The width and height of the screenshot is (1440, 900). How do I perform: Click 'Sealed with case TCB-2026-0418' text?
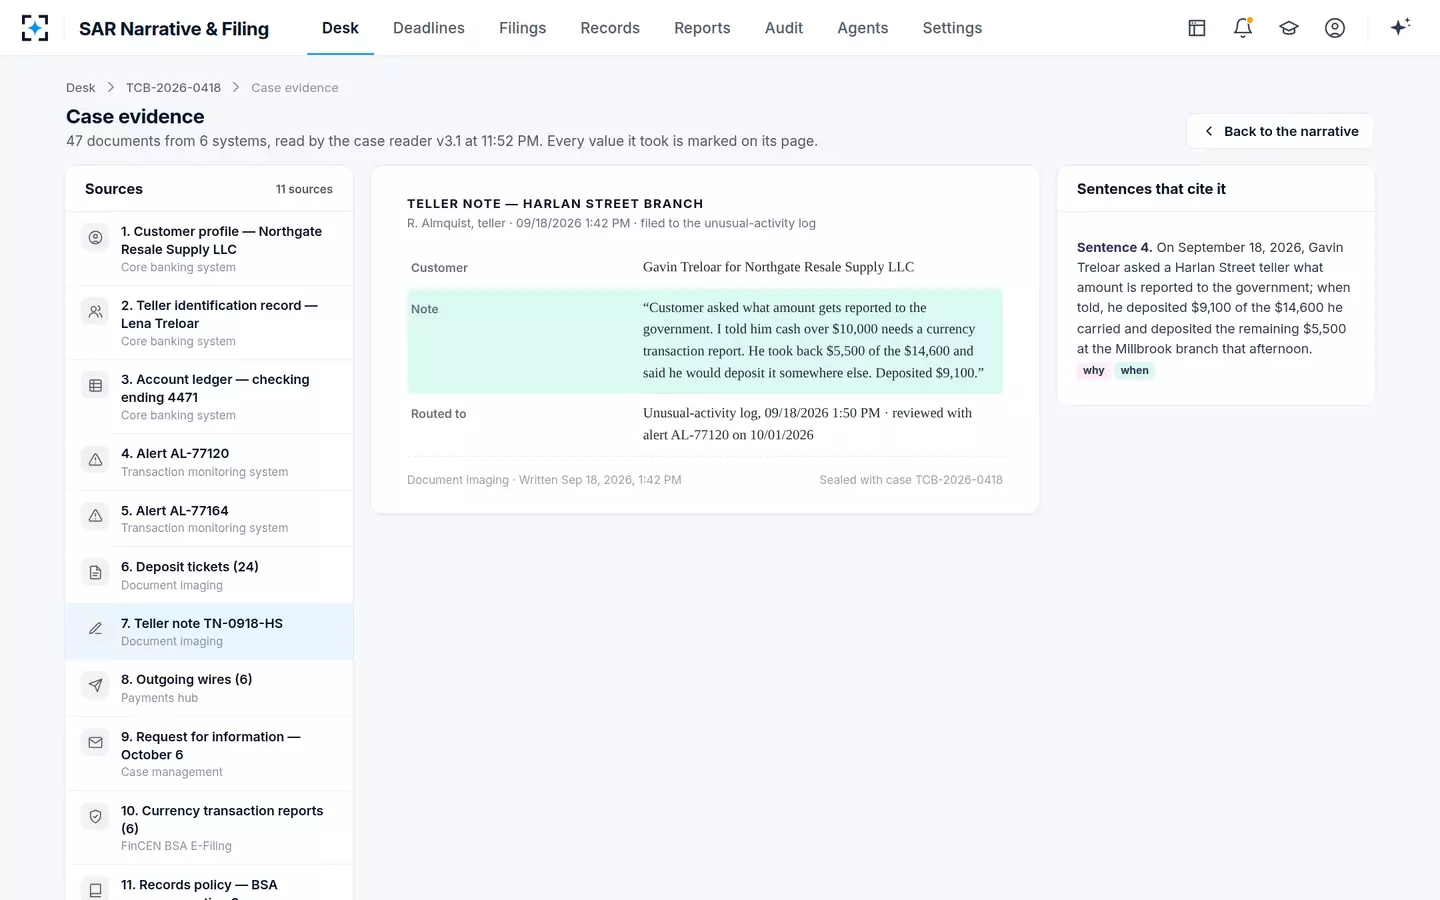(911, 480)
